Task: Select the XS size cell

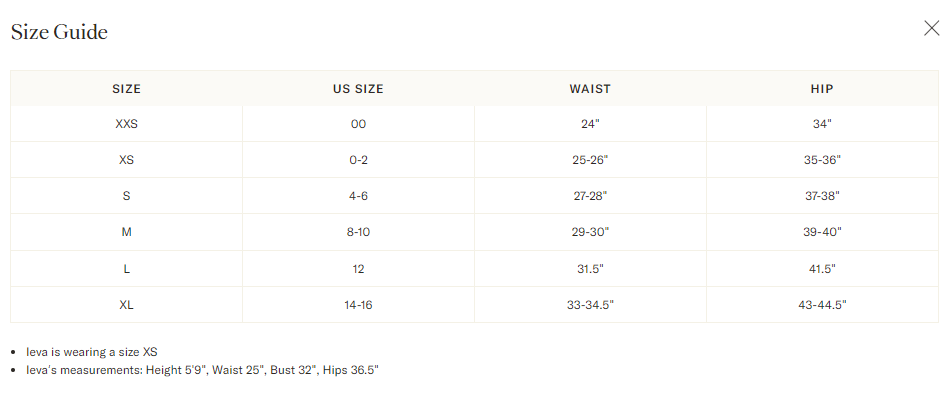Action: pyautogui.click(x=126, y=160)
